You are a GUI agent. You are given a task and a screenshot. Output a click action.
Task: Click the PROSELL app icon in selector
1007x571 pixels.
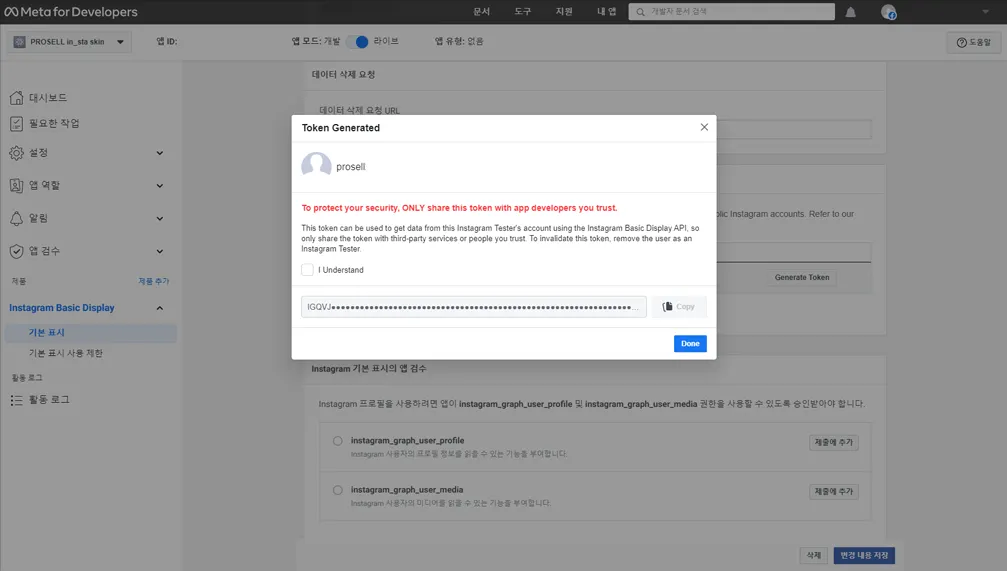(19, 42)
